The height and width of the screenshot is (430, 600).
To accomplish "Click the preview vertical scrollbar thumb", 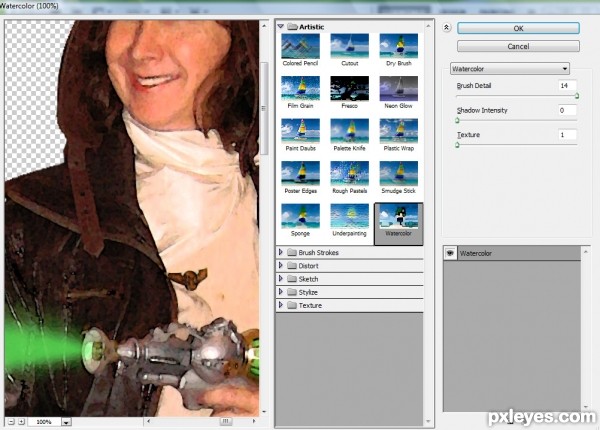I will 264,109.
